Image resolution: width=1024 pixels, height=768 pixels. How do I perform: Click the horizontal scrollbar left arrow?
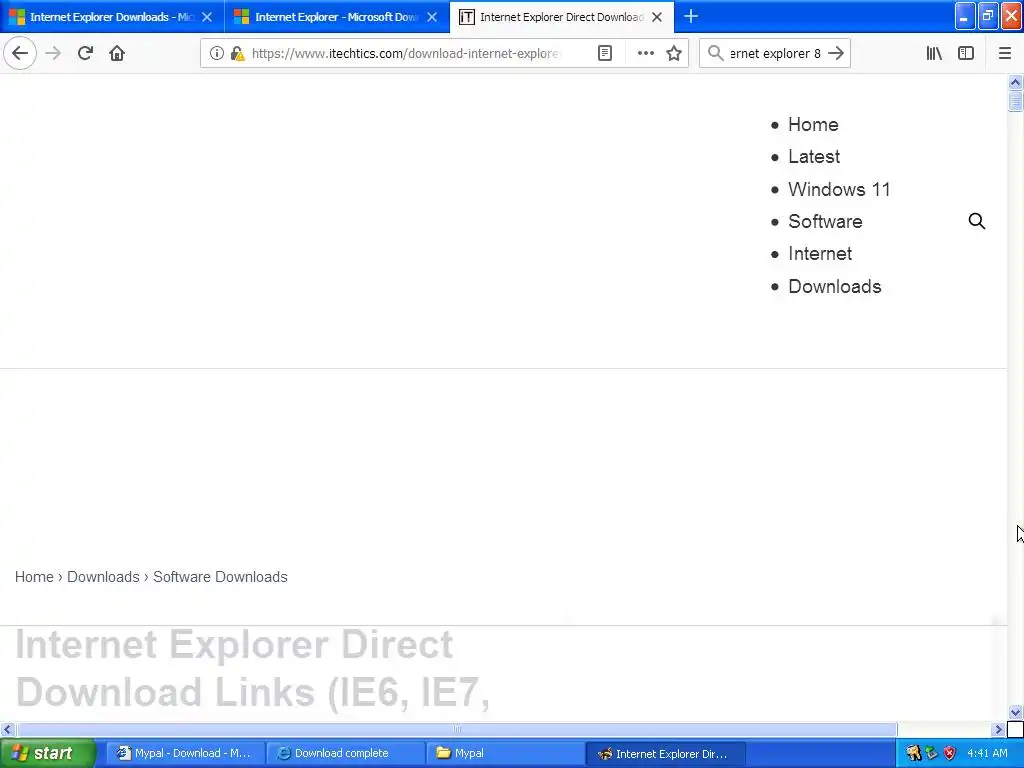point(7,729)
